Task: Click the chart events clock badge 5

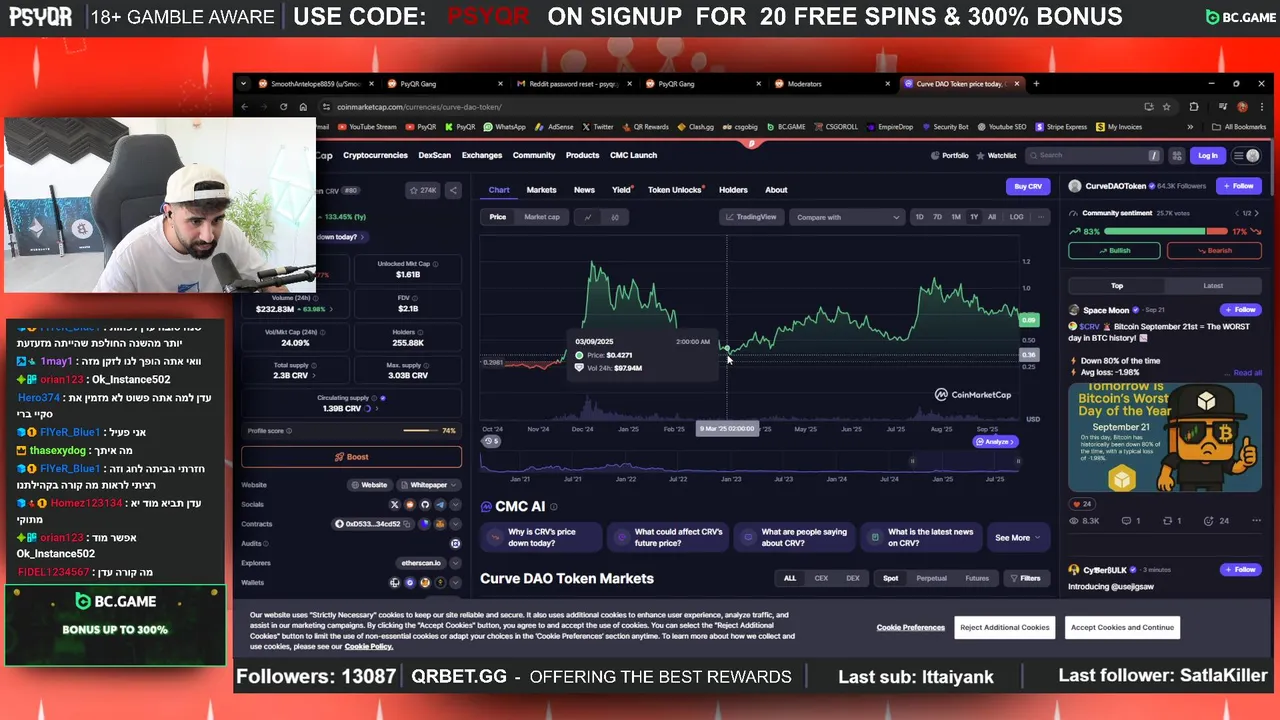Action: [491, 441]
